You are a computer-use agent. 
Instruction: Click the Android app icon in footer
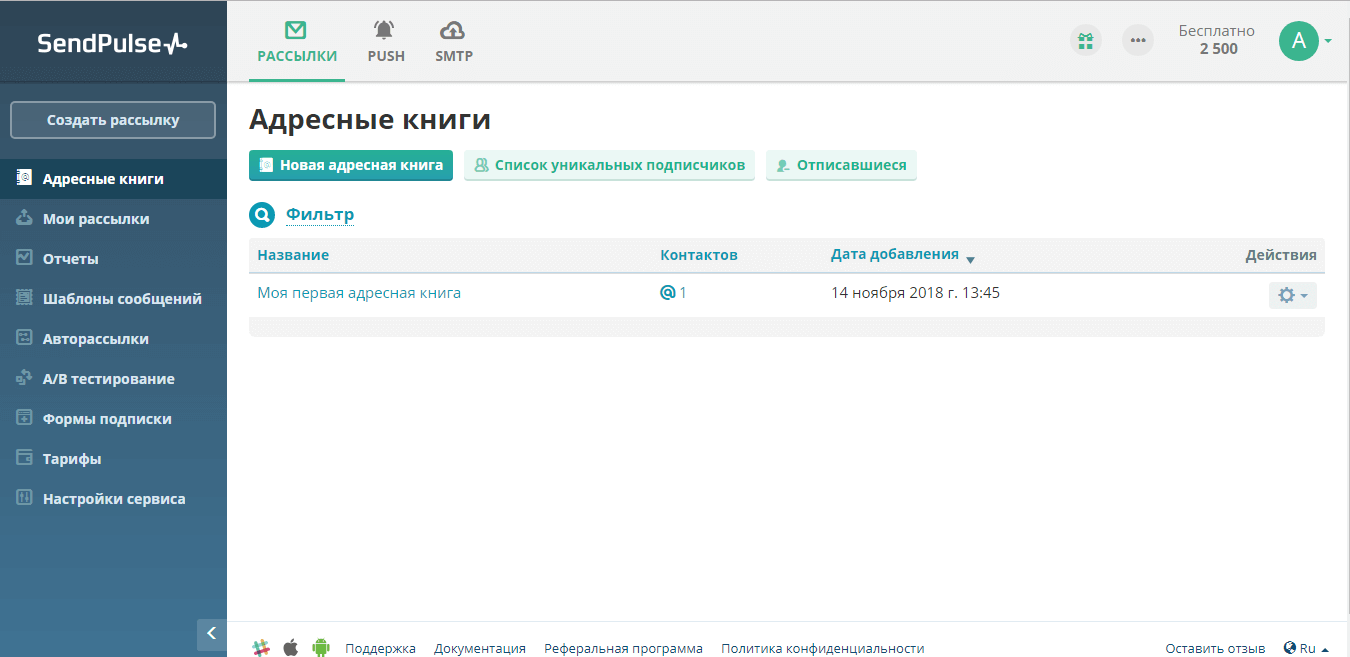pyautogui.click(x=321, y=647)
